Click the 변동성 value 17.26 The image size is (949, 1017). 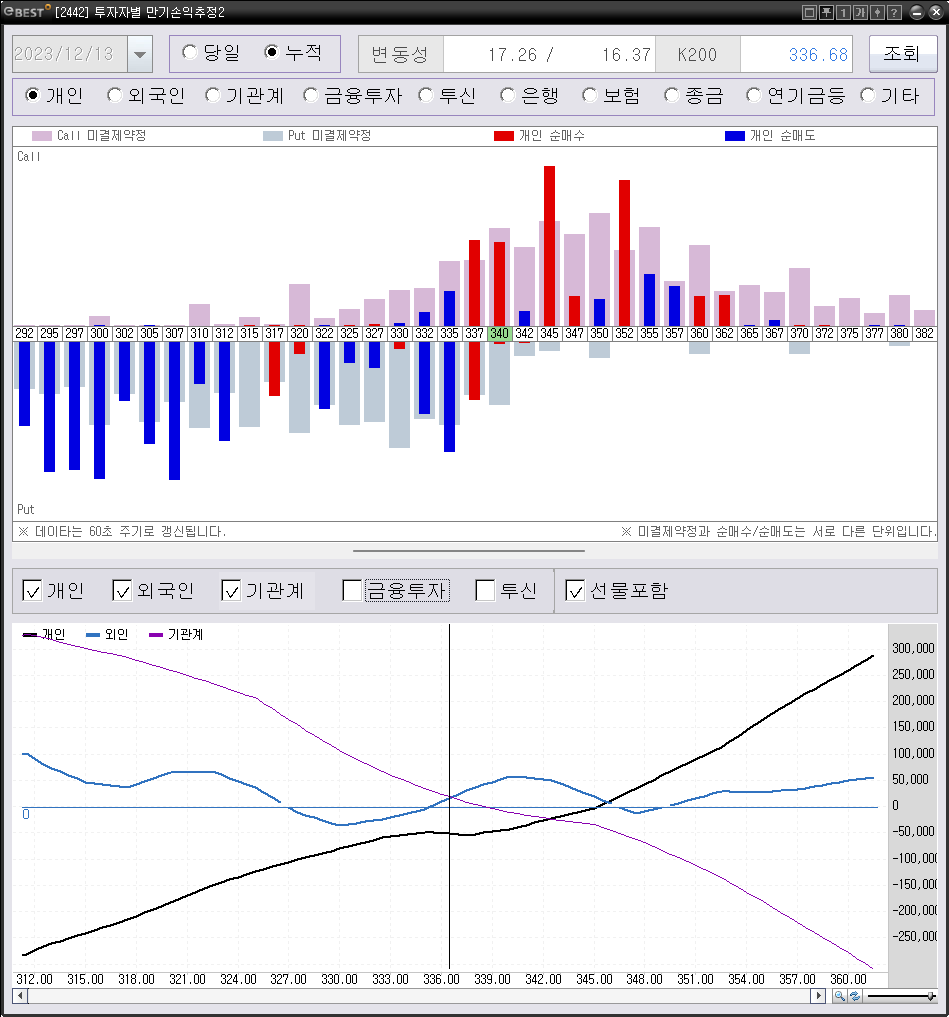pos(512,54)
